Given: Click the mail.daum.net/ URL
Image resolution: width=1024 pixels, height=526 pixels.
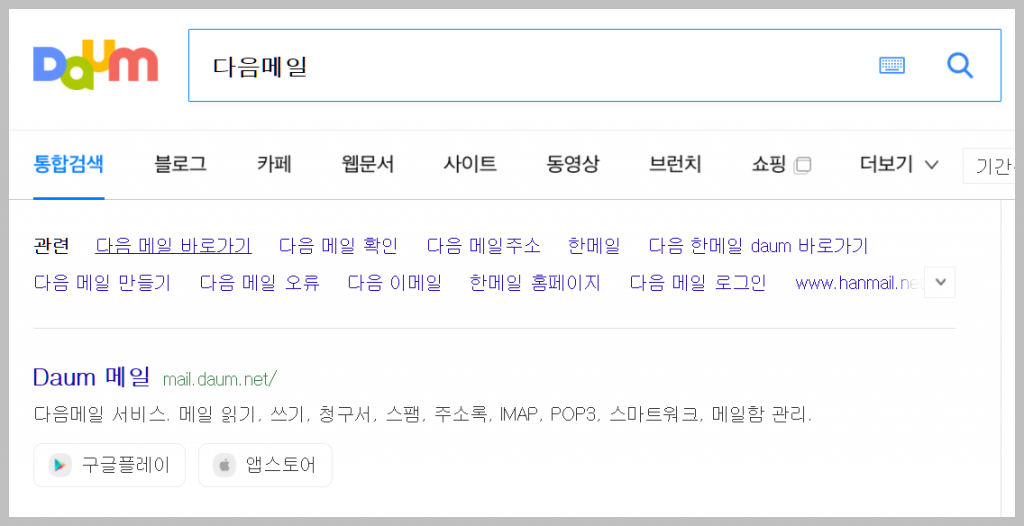Looking at the screenshot, I should (220, 378).
